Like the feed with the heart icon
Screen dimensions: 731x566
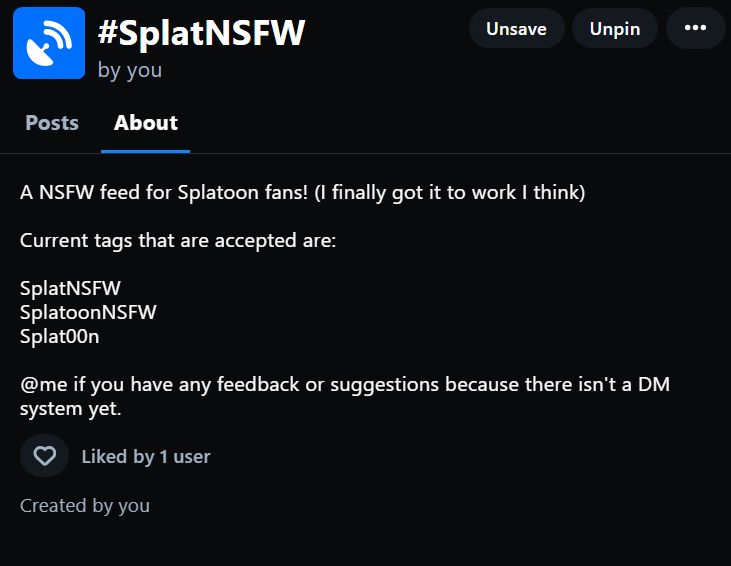[44, 456]
